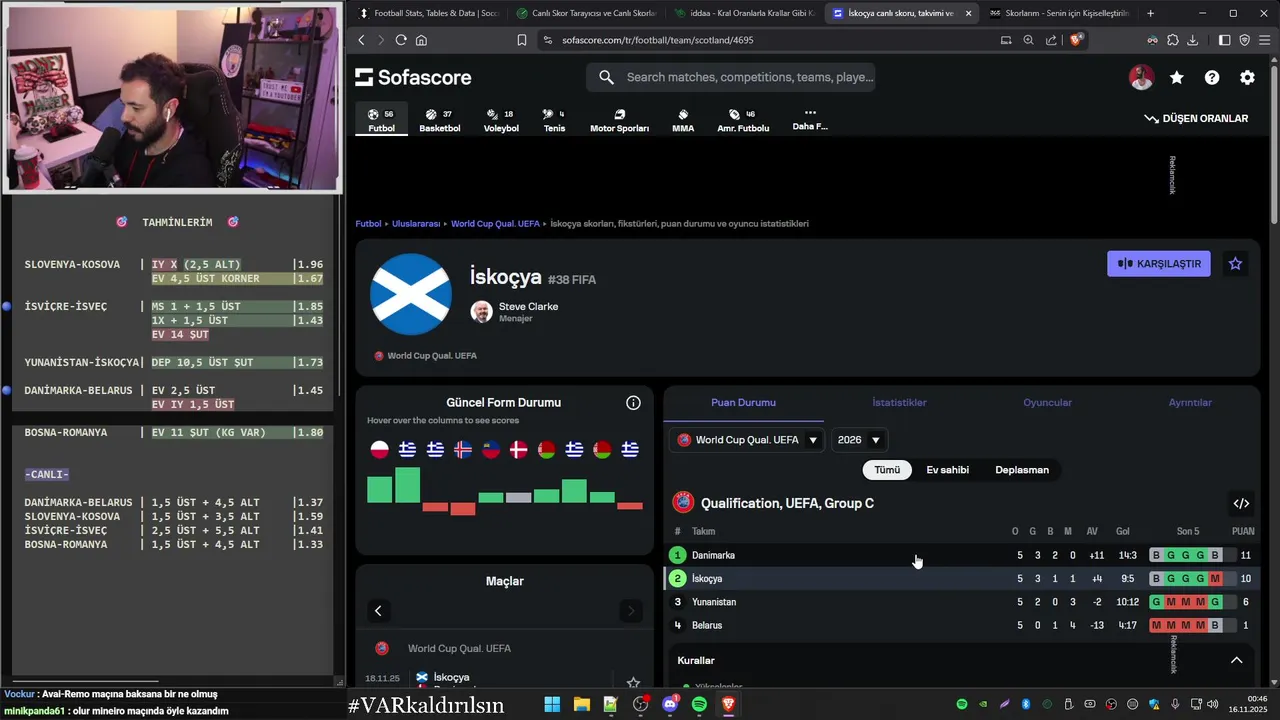1280x720 pixels.
Task: Open the Amr. Futbolu category
Action: (743, 120)
